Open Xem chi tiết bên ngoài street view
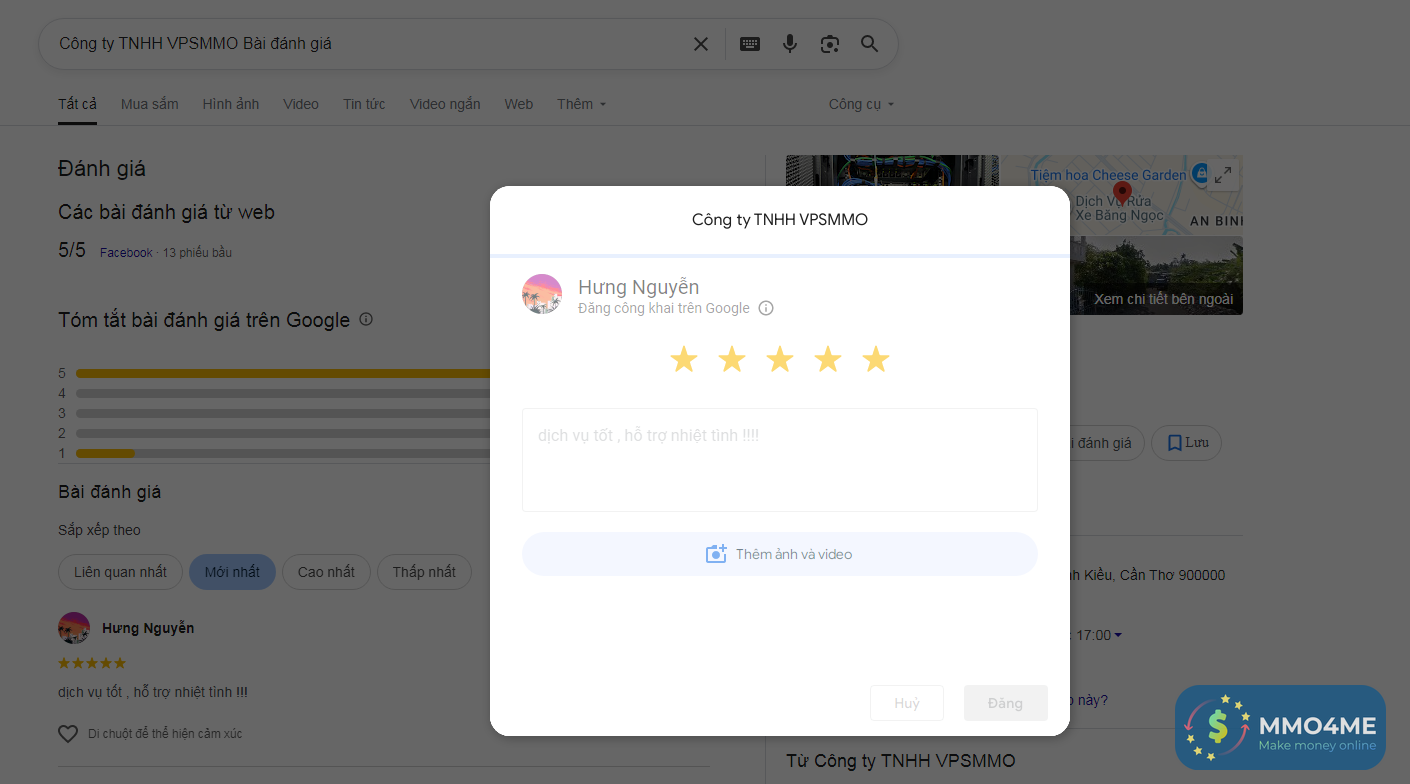The height and width of the screenshot is (784, 1410). [1158, 276]
